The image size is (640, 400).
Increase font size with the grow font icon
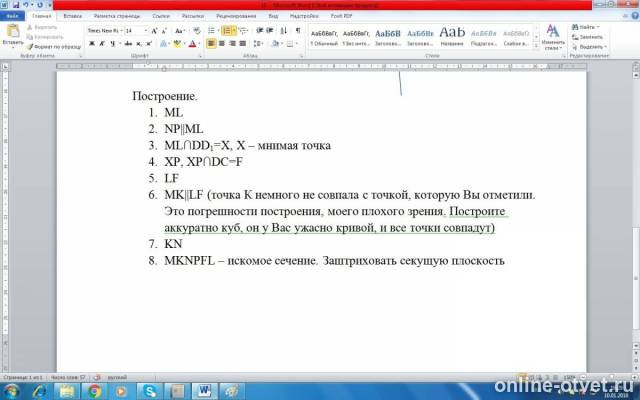pos(154,31)
